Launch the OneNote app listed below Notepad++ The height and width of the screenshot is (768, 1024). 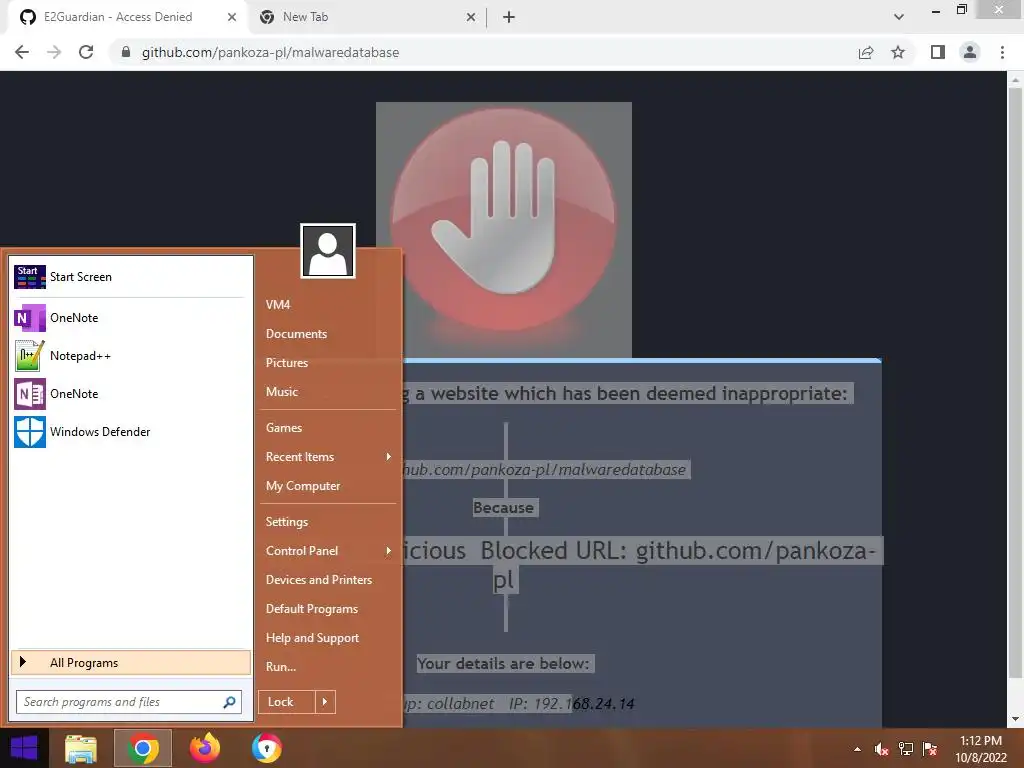click(x=29, y=394)
